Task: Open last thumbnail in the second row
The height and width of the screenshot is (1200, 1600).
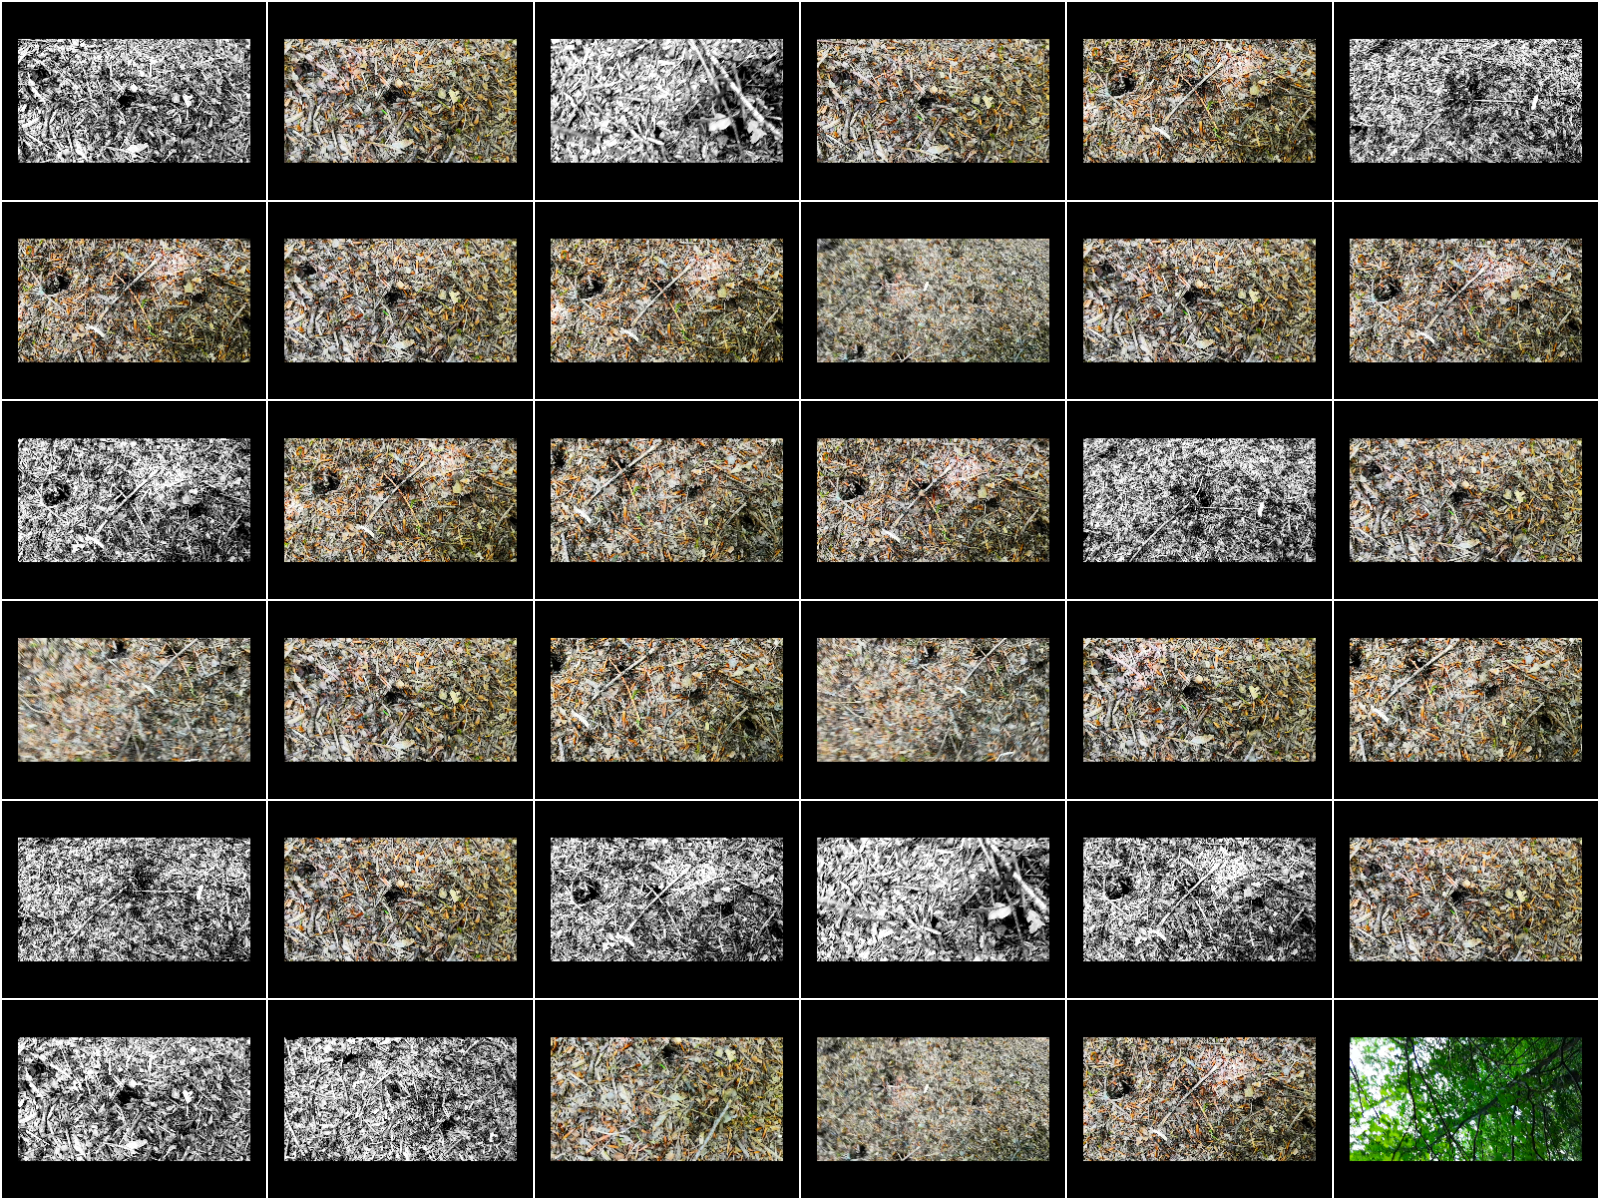Action: (1465, 300)
